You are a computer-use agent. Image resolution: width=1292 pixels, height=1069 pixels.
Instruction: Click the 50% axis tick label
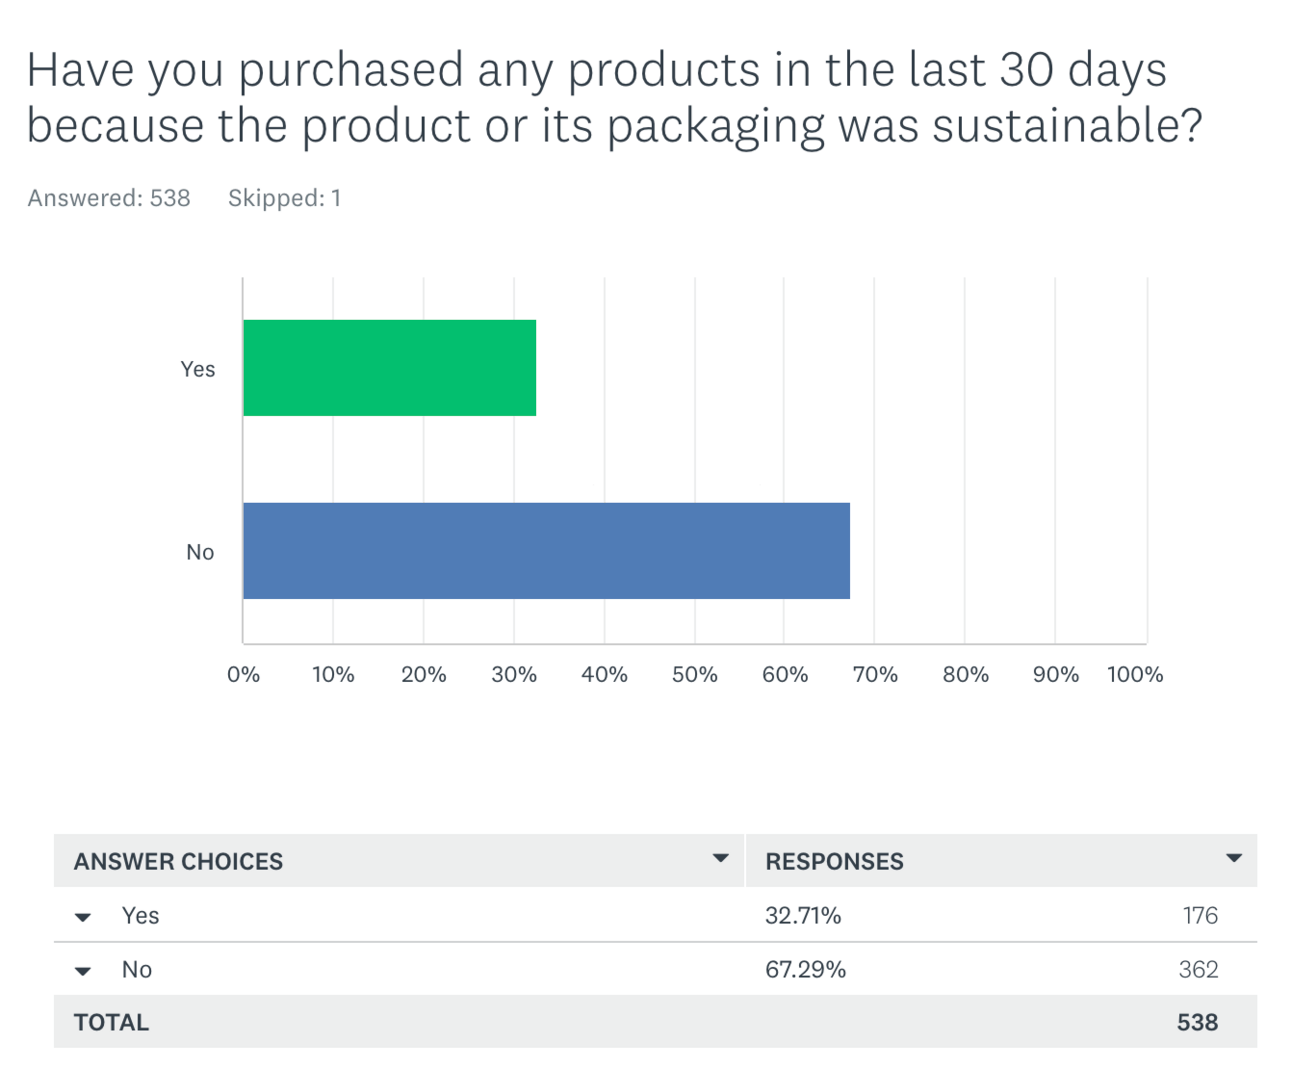tap(695, 675)
